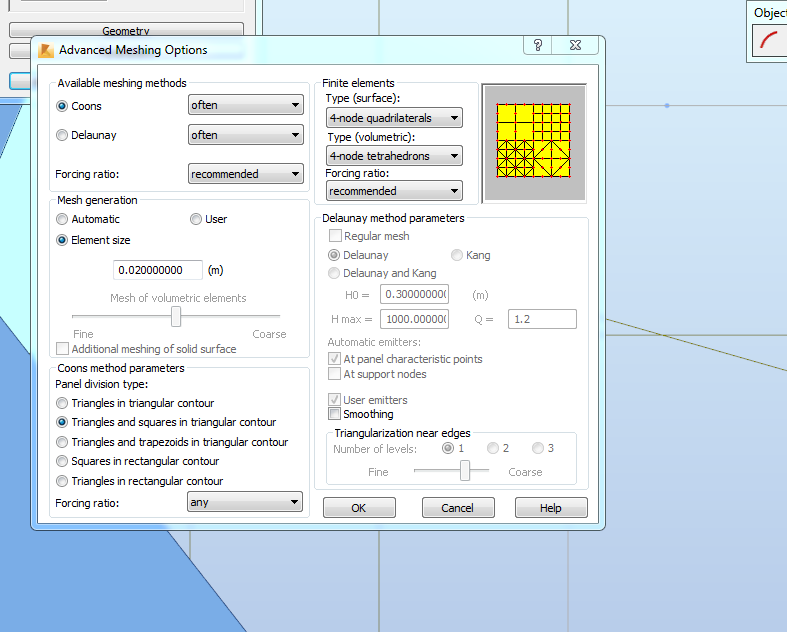Open Coons parameters forcing ratio dropdown
The height and width of the screenshot is (632, 787).
(x=245, y=502)
